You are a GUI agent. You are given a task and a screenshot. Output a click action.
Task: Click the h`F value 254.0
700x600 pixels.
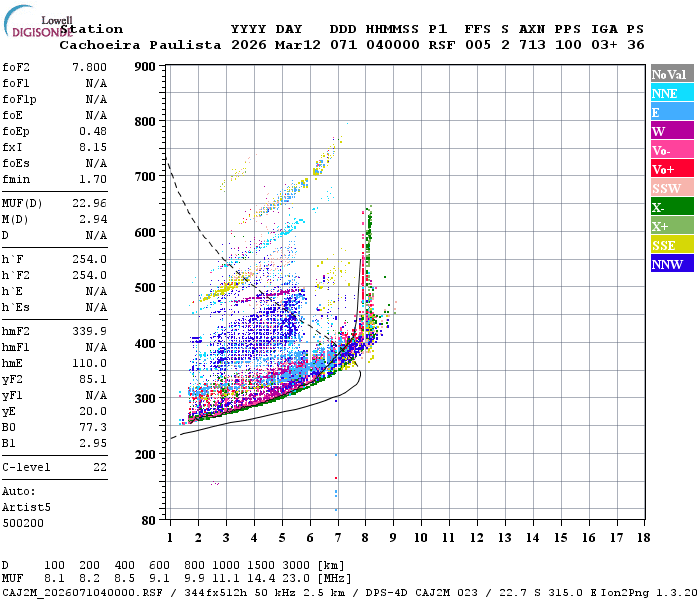coord(89,259)
